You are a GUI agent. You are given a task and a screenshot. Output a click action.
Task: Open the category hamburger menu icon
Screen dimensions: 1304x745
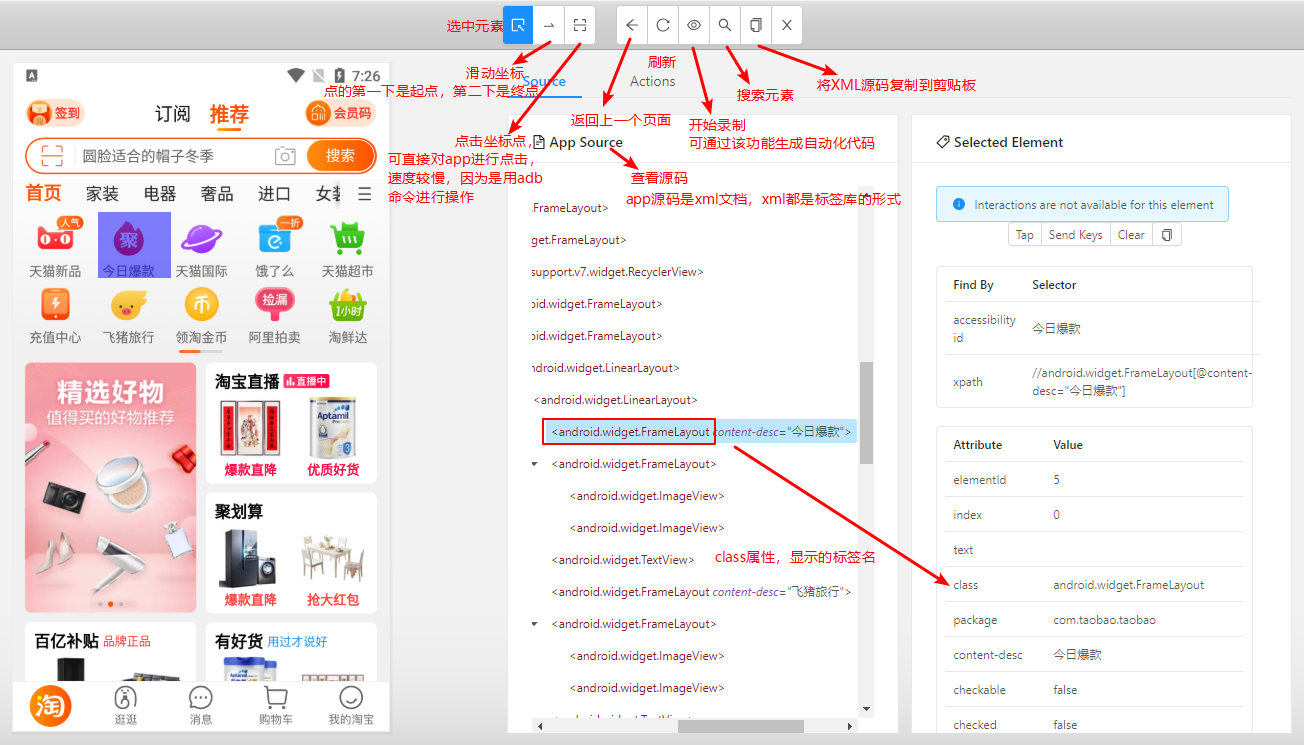tap(364, 194)
